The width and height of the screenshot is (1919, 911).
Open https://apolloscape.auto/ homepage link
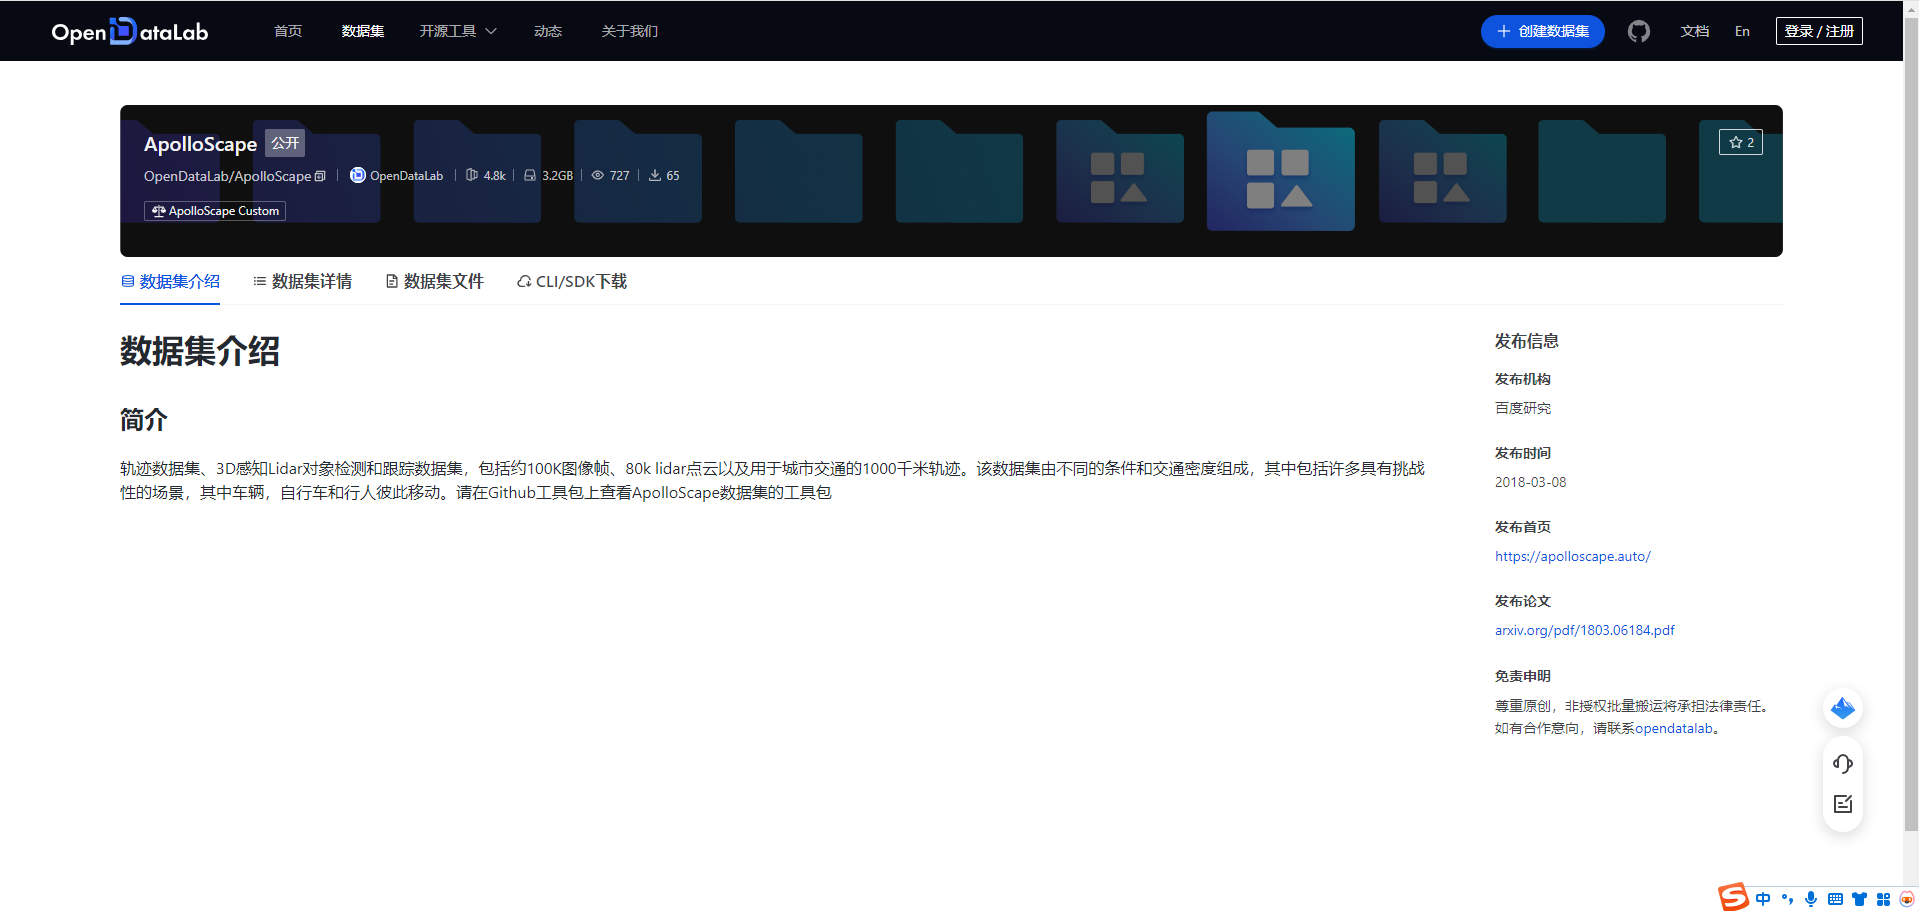[1572, 556]
